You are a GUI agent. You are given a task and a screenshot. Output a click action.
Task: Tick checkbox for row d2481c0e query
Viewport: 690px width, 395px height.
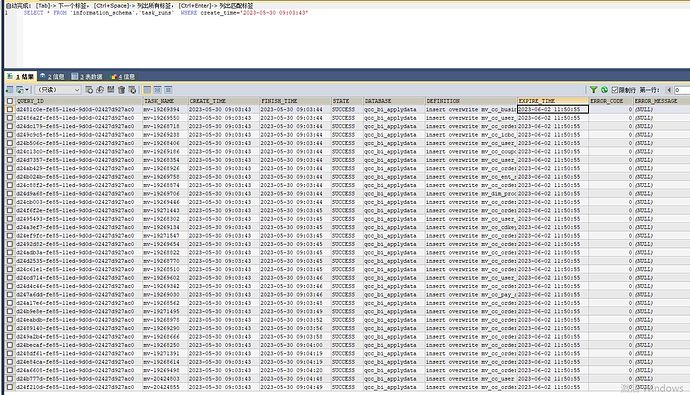(10, 109)
